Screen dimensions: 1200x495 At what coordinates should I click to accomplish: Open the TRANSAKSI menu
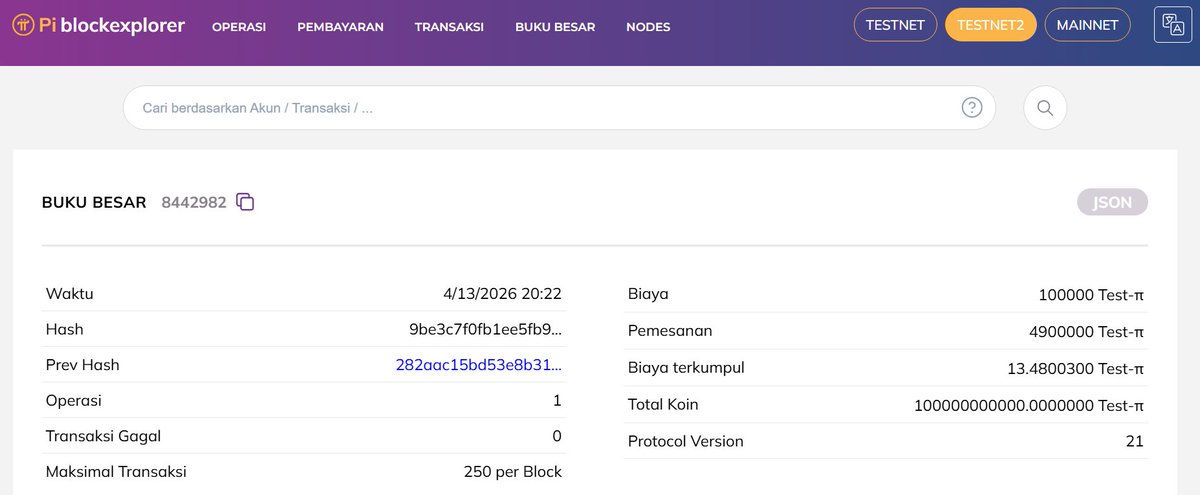pos(449,27)
